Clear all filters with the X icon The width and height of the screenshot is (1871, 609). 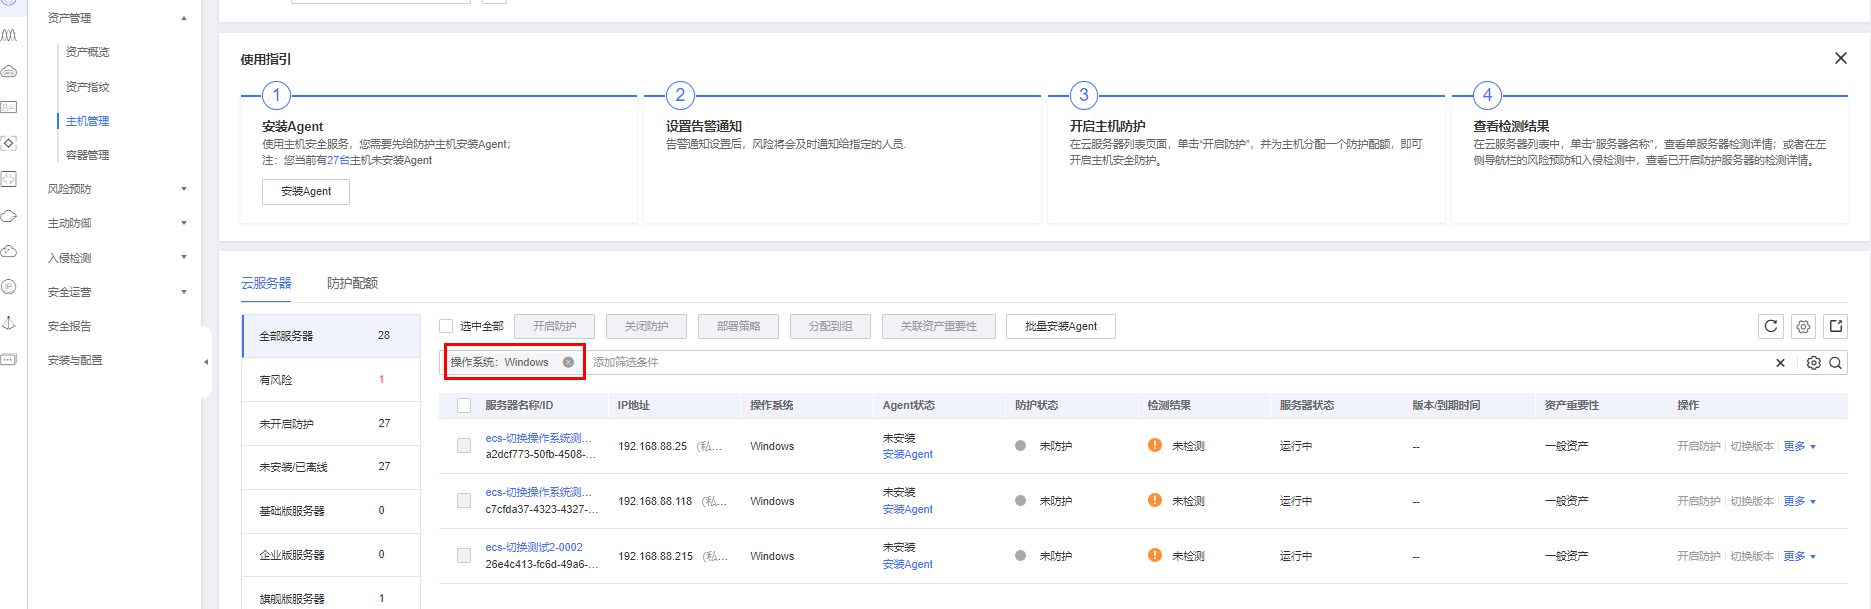pyautogui.click(x=1780, y=363)
